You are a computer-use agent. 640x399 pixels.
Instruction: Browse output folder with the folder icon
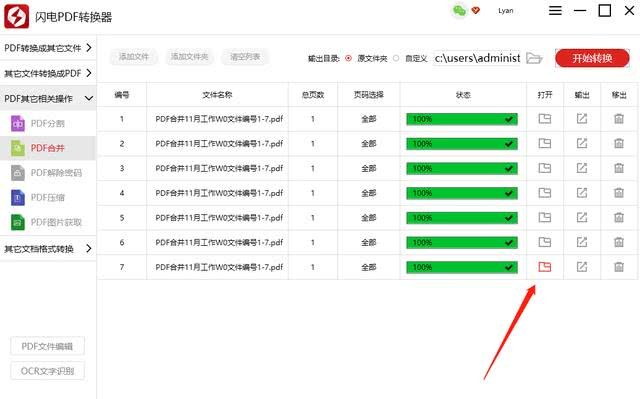[534, 58]
